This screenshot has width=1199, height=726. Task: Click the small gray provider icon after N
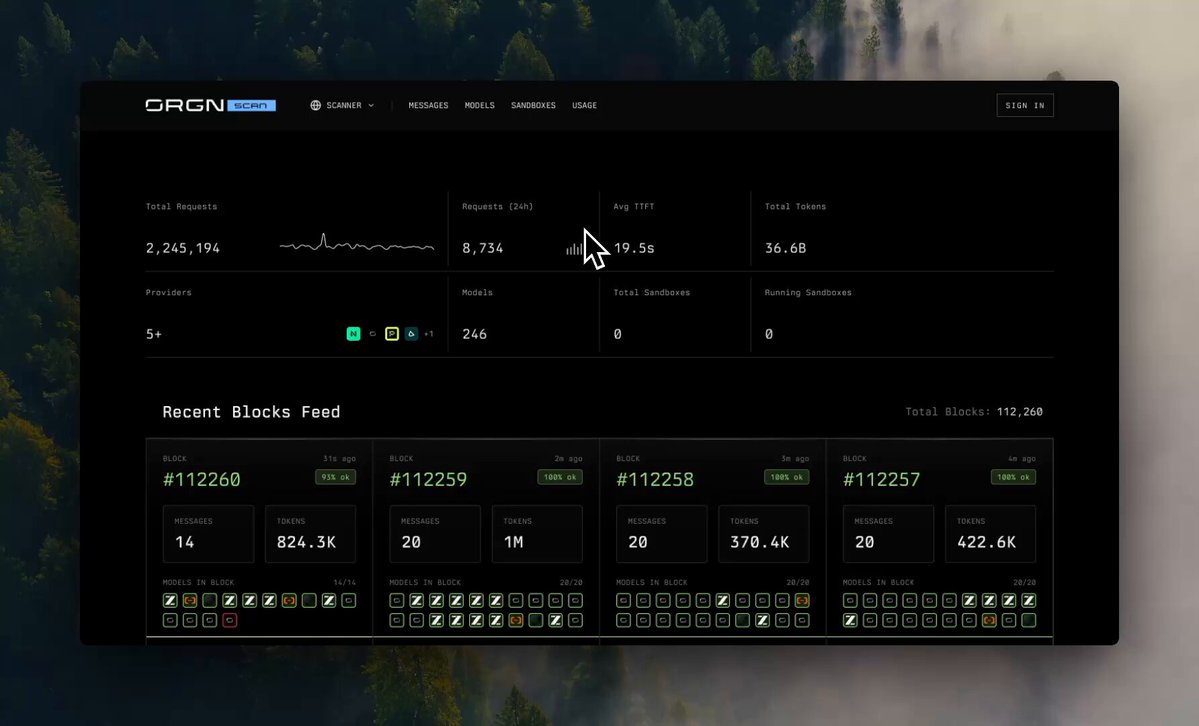pyautogui.click(x=372, y=334)
